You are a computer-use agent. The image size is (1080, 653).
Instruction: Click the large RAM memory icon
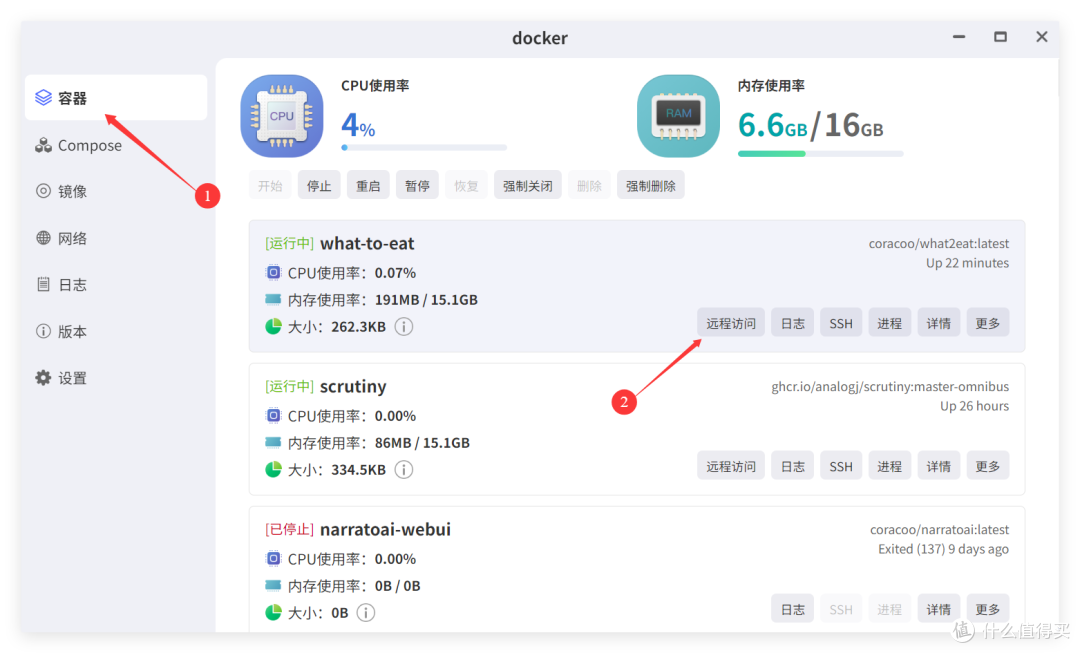coord(678,116)
